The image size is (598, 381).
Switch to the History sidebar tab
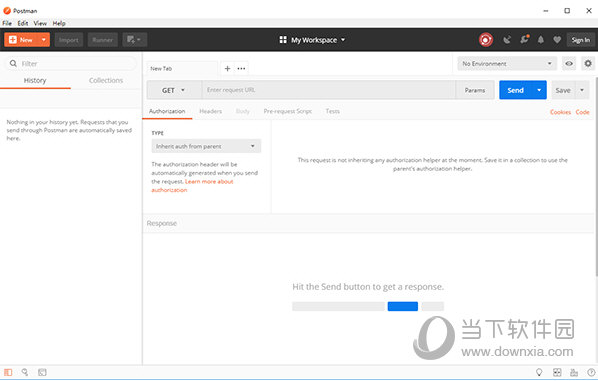[x=35, y=80]
